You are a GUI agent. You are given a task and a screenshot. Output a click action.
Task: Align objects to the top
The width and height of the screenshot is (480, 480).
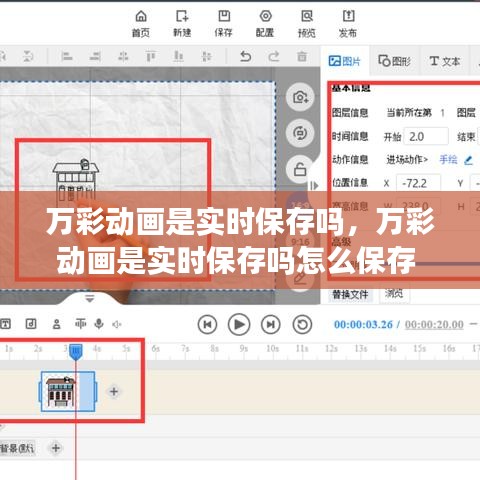(151, 56)
